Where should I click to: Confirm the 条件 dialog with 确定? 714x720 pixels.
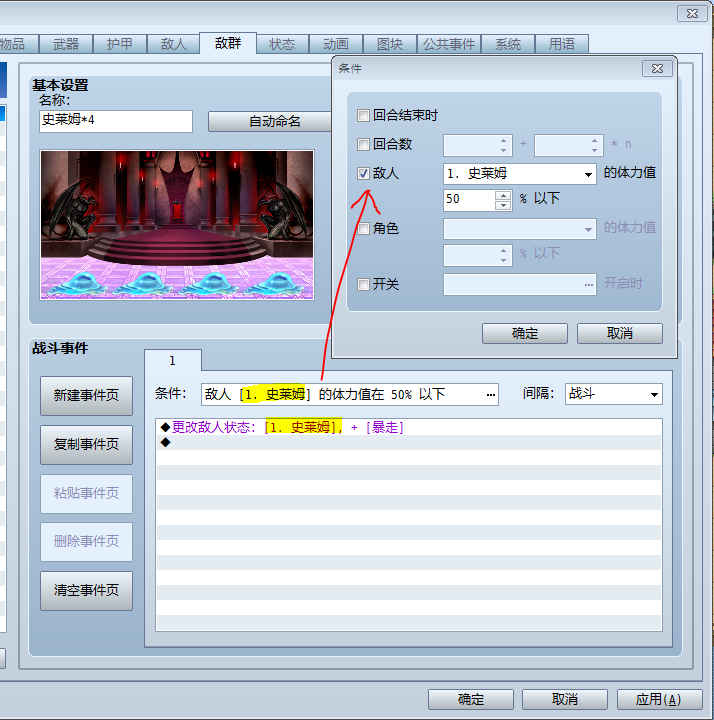click(x=524, y=333)
